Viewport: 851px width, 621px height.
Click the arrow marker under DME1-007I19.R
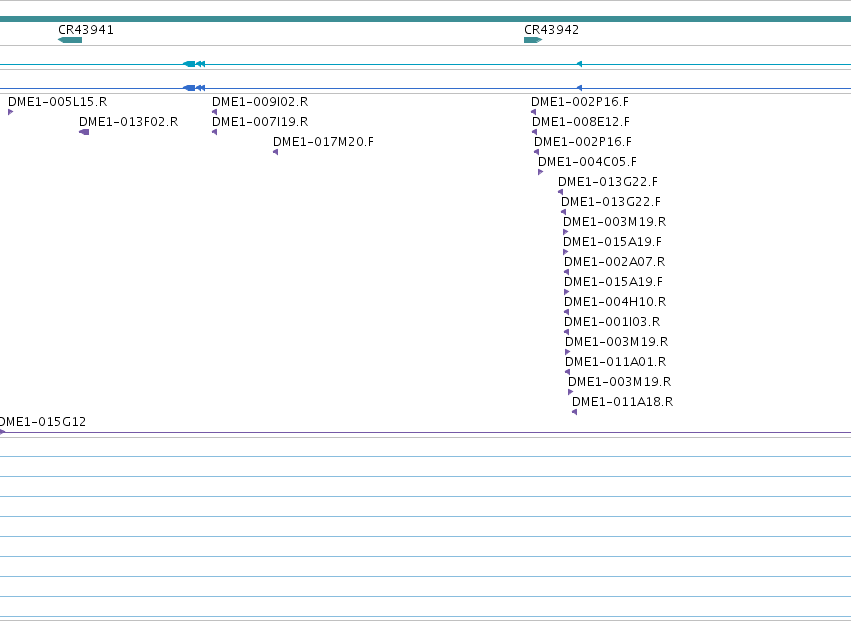point(214,132)
